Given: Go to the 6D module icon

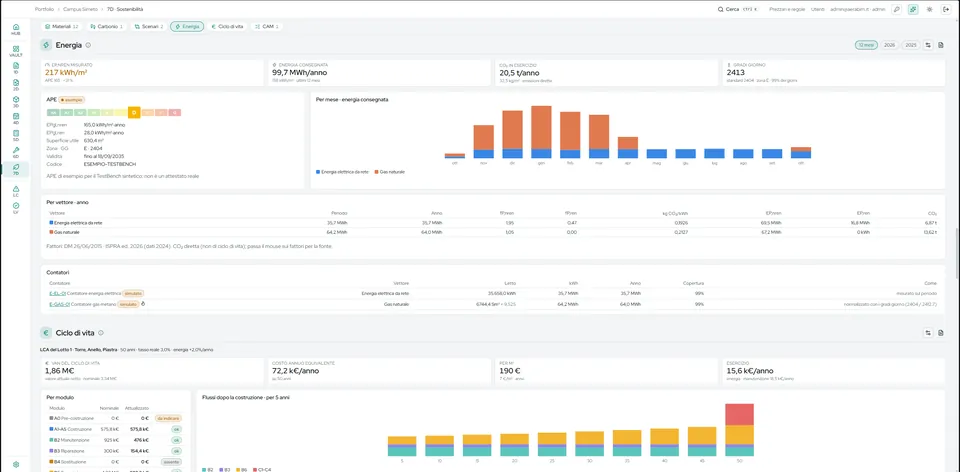Looking at the screenshot, I should click(x=16, y=152).
